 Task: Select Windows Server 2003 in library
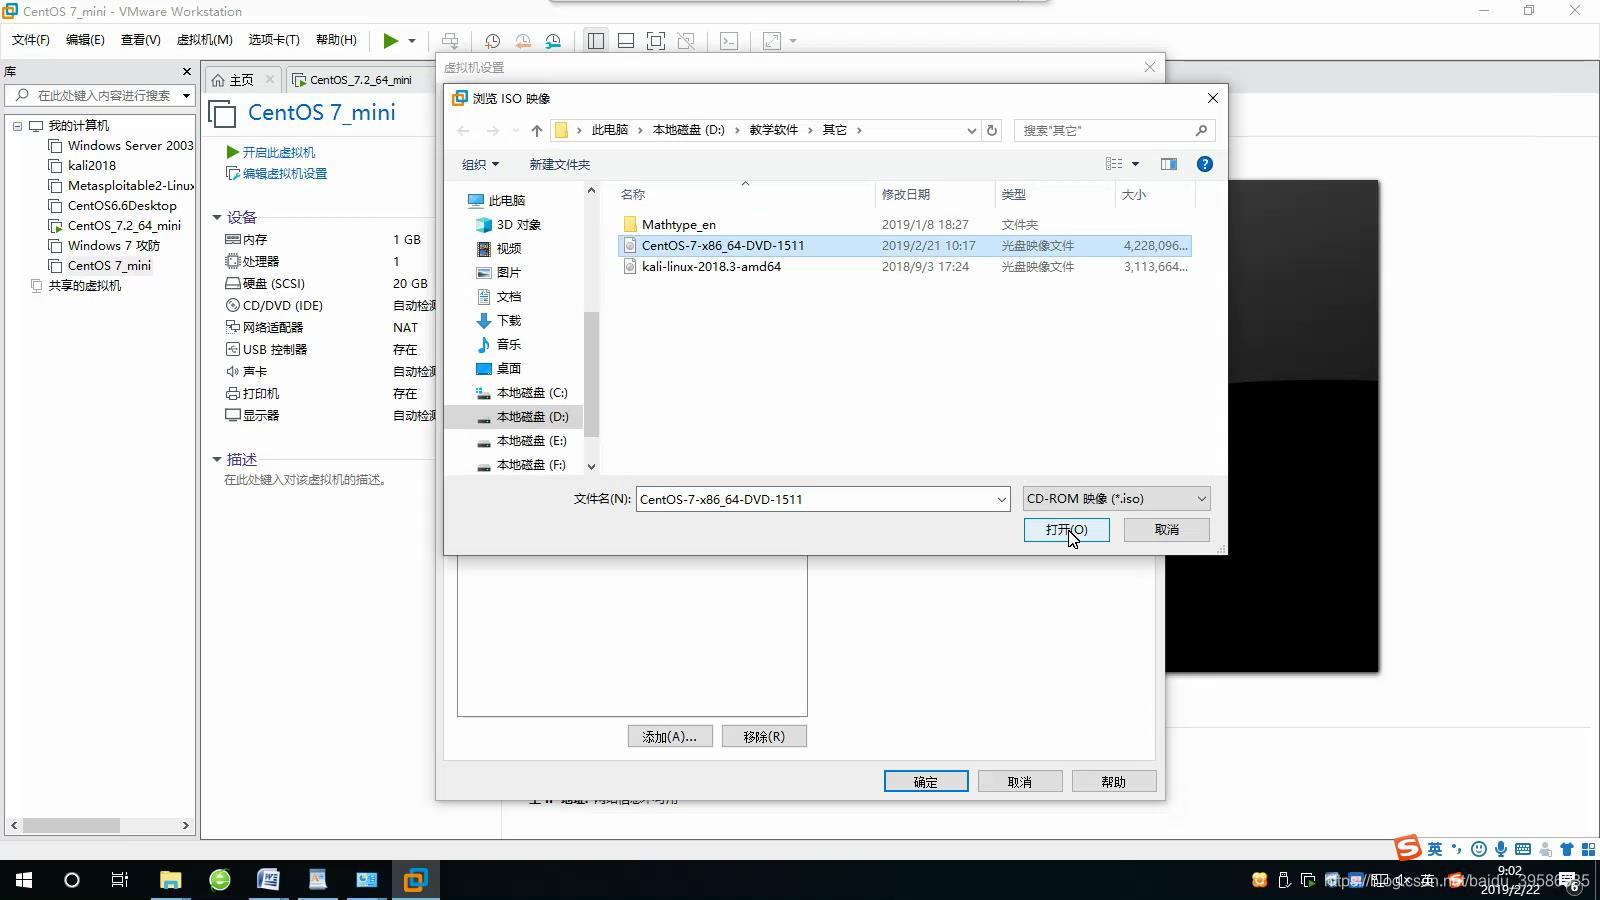(121, 146)
